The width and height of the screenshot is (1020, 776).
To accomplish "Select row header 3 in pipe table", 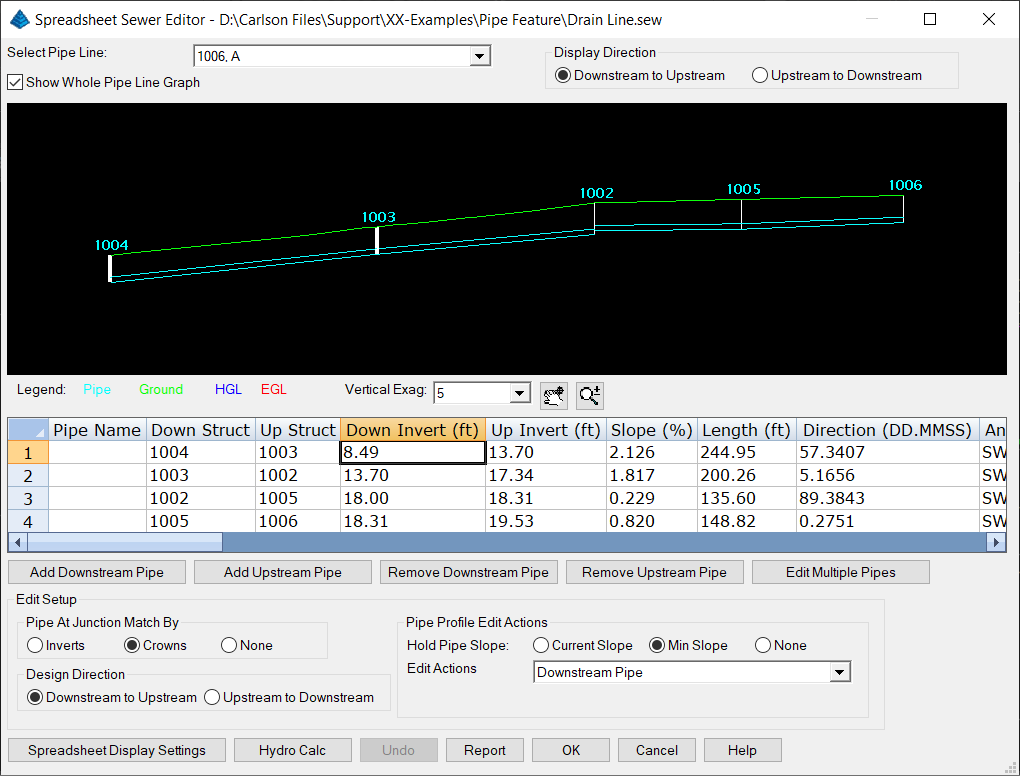I will (x=28, y=498).
